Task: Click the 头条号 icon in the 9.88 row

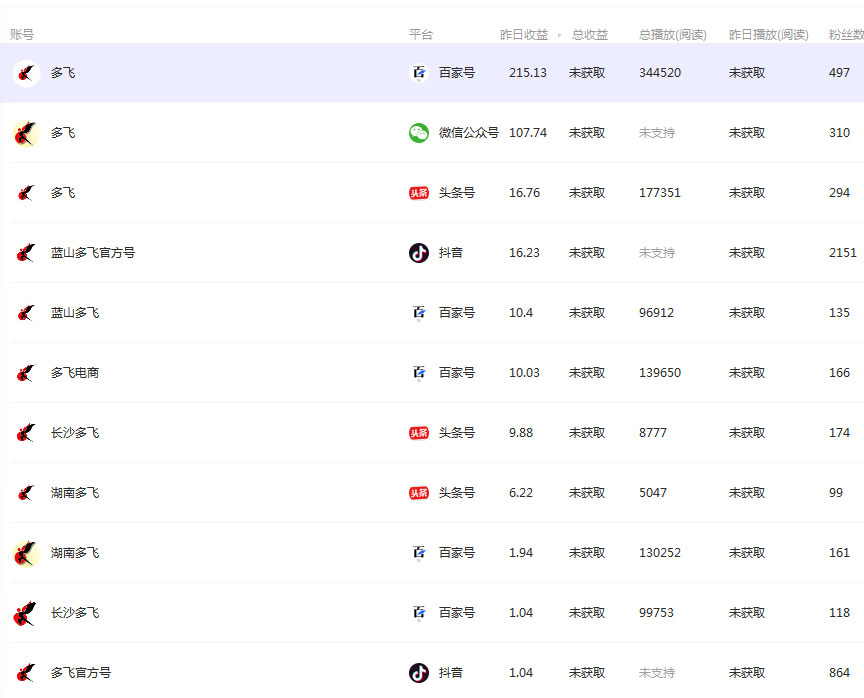Action: coord(419,433)
